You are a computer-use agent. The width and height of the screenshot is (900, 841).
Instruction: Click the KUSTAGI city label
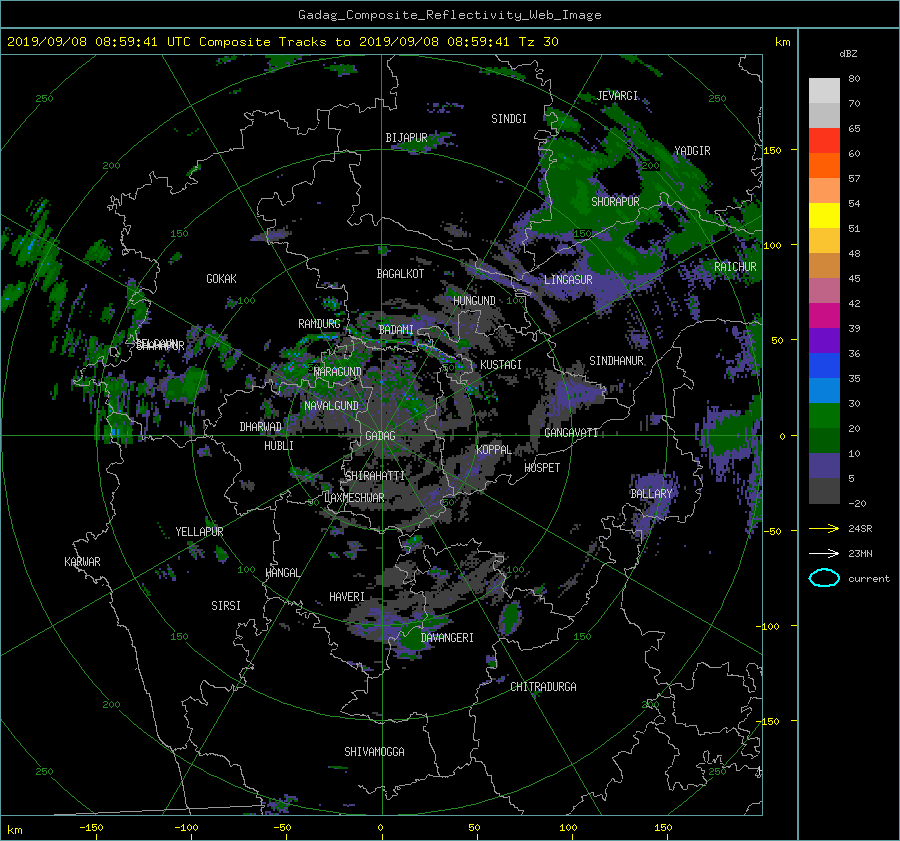click(x=501, y=365)
